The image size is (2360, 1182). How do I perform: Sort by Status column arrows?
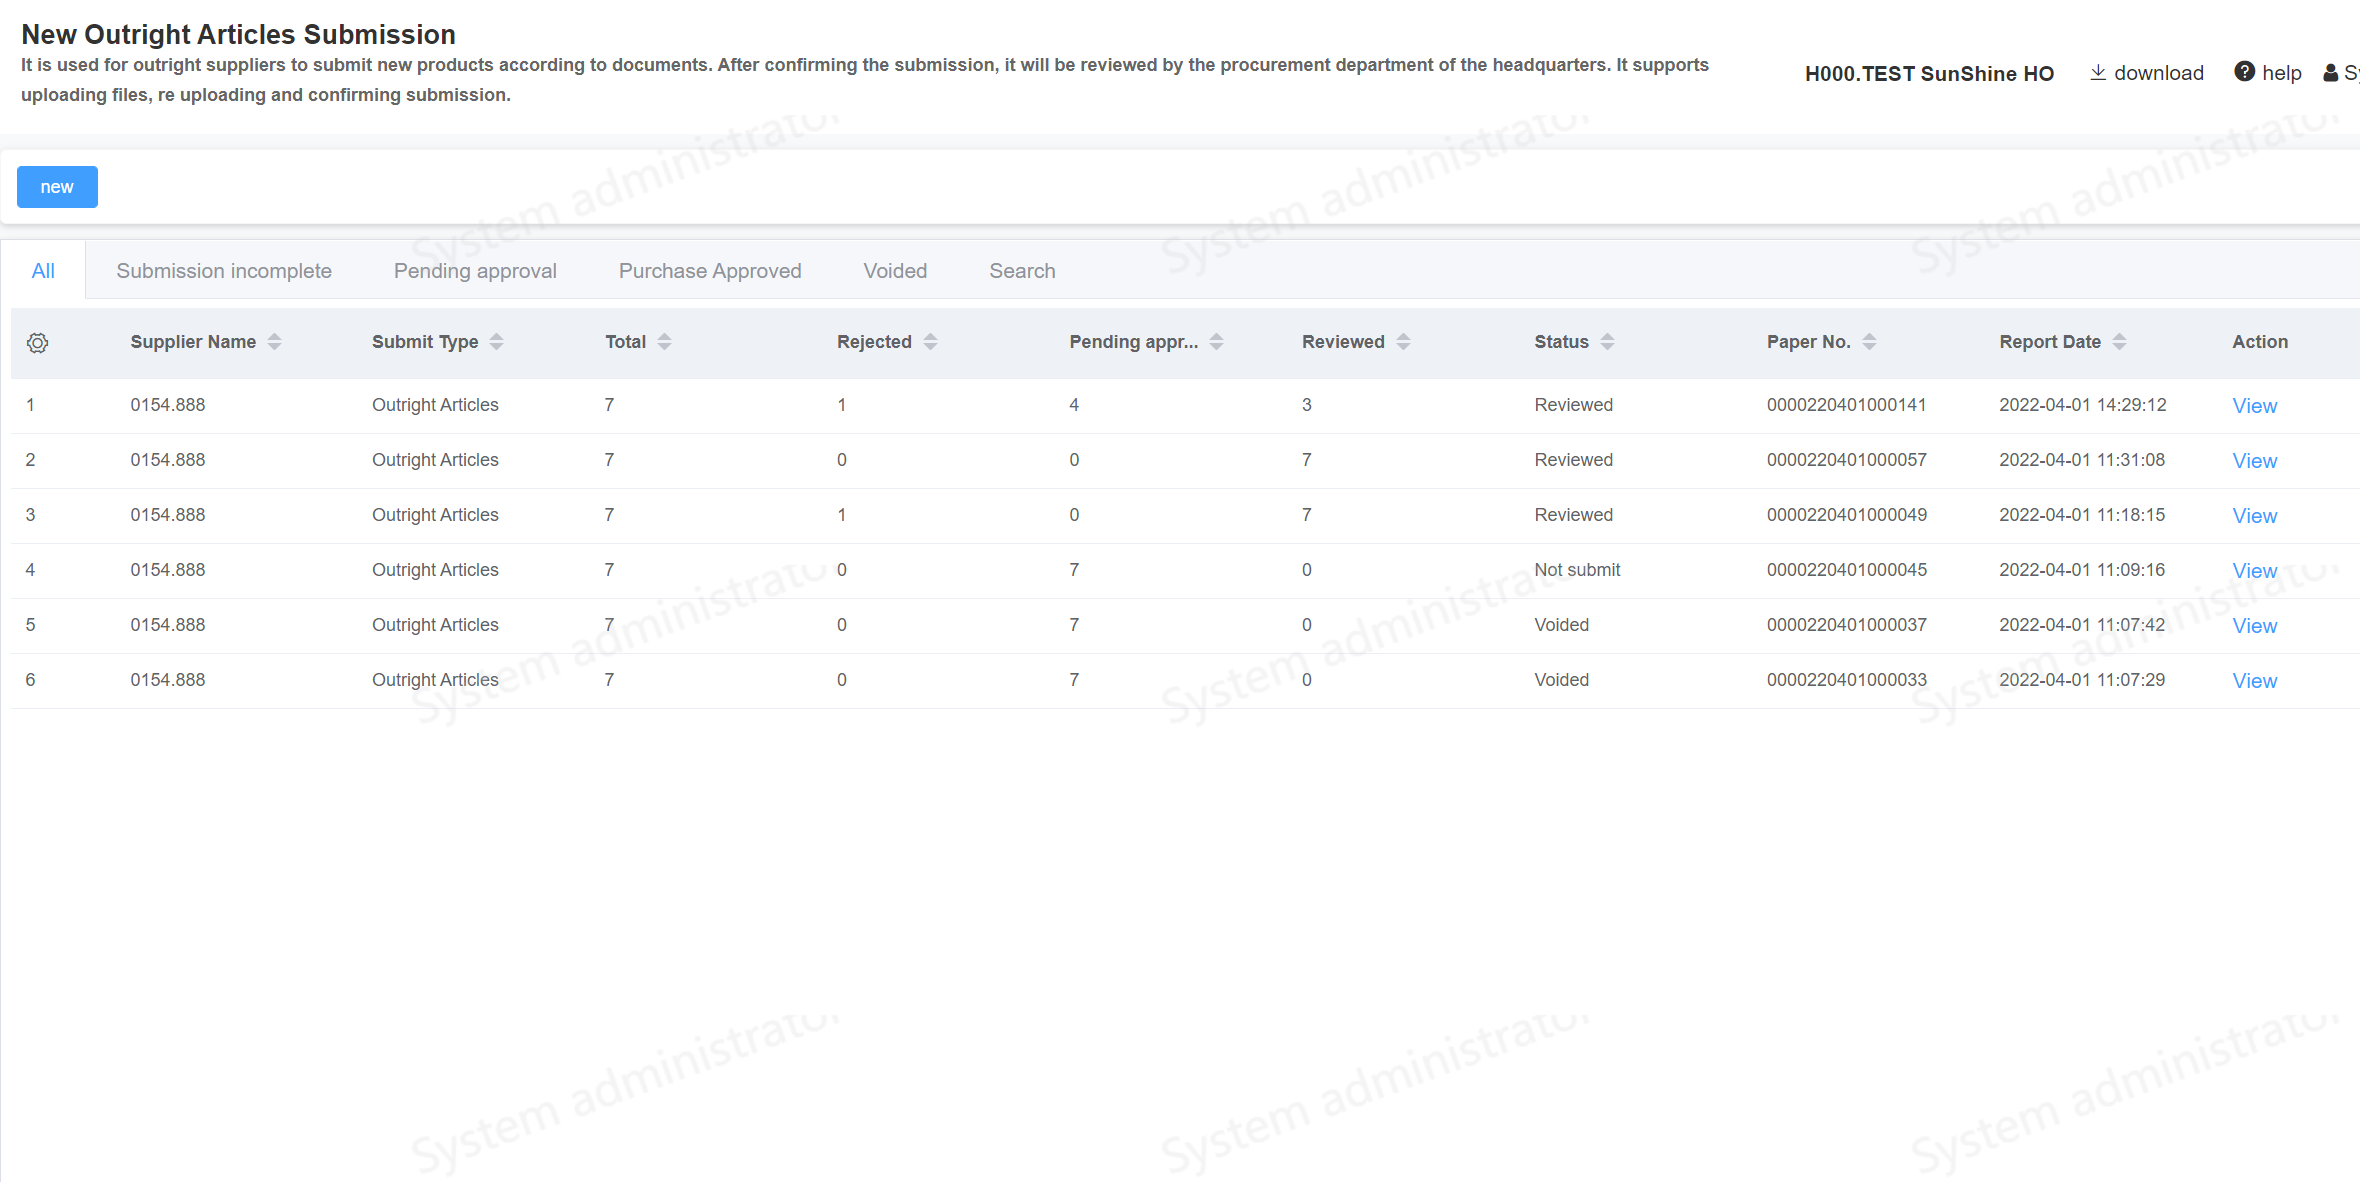click(x=1607, y=342)
